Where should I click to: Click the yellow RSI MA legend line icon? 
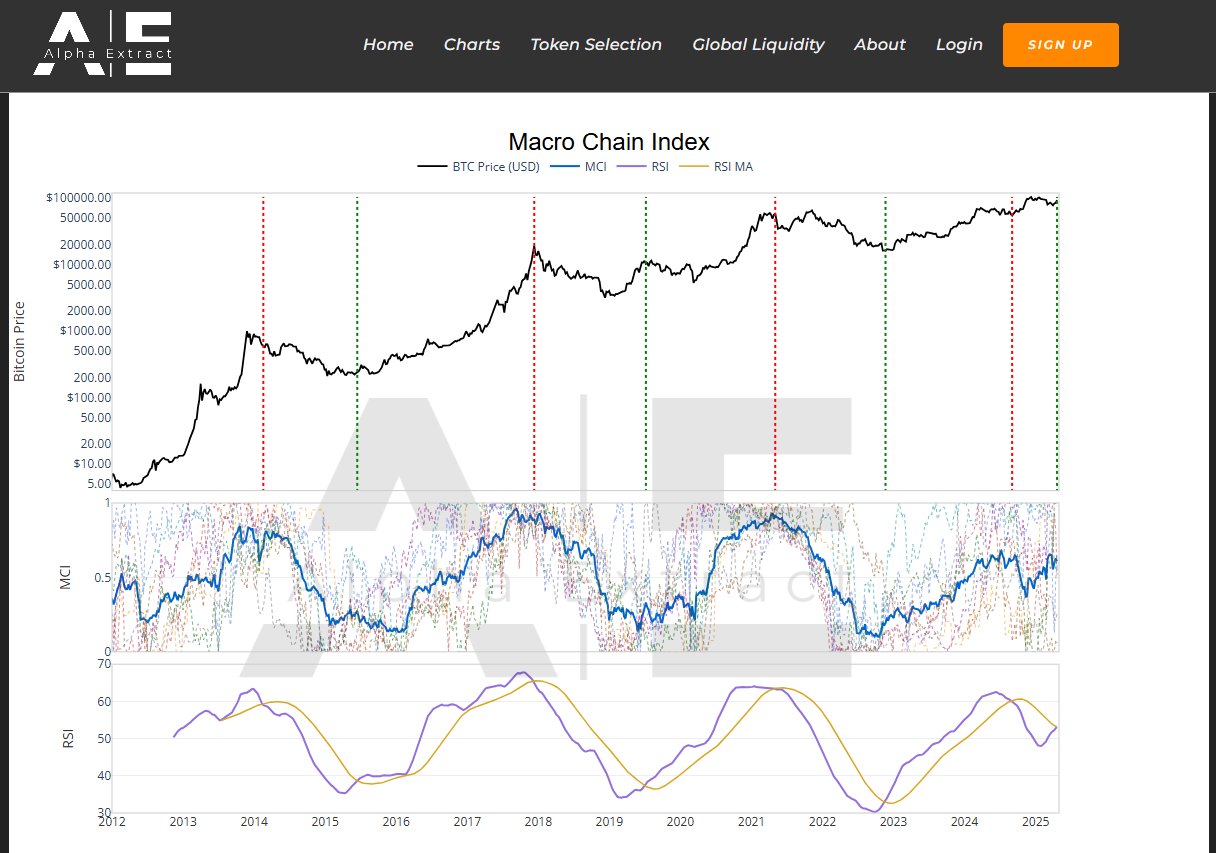(694, 166)
